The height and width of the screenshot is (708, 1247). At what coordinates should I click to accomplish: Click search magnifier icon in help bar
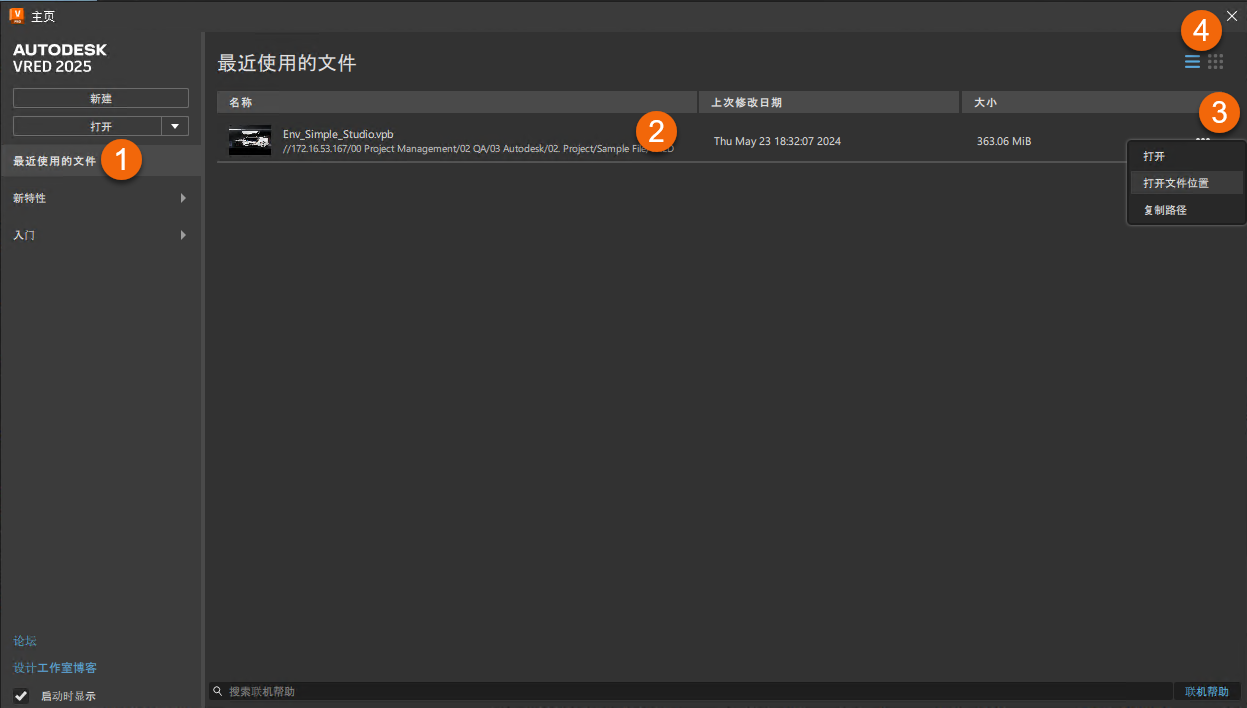[217, 691]
